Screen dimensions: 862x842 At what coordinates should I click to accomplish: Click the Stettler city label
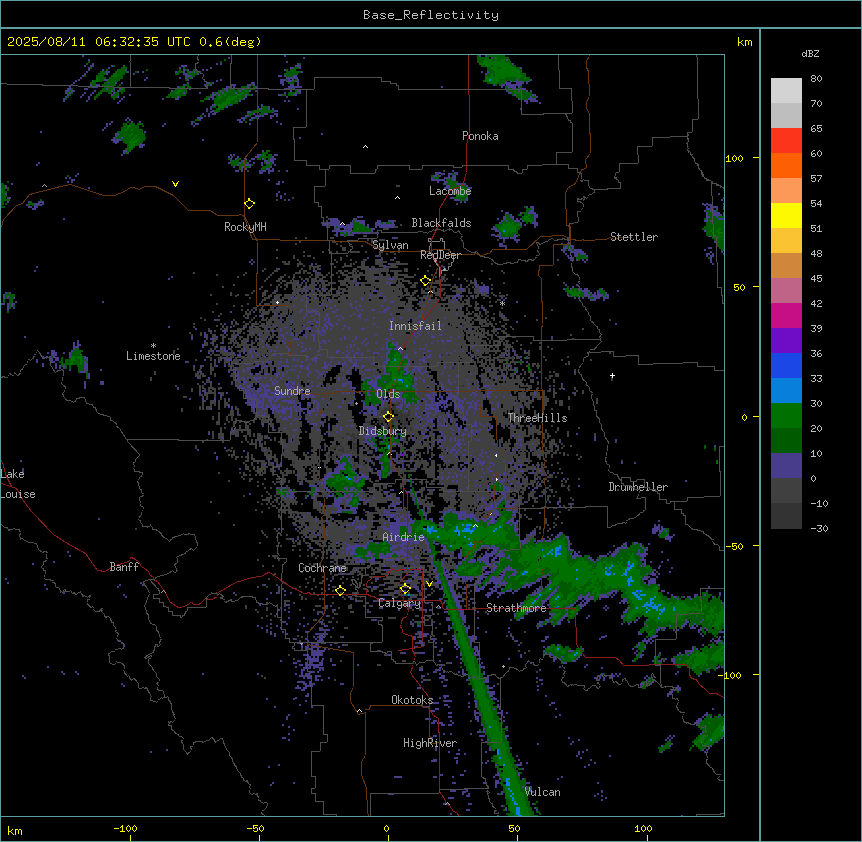pos(634,237)
